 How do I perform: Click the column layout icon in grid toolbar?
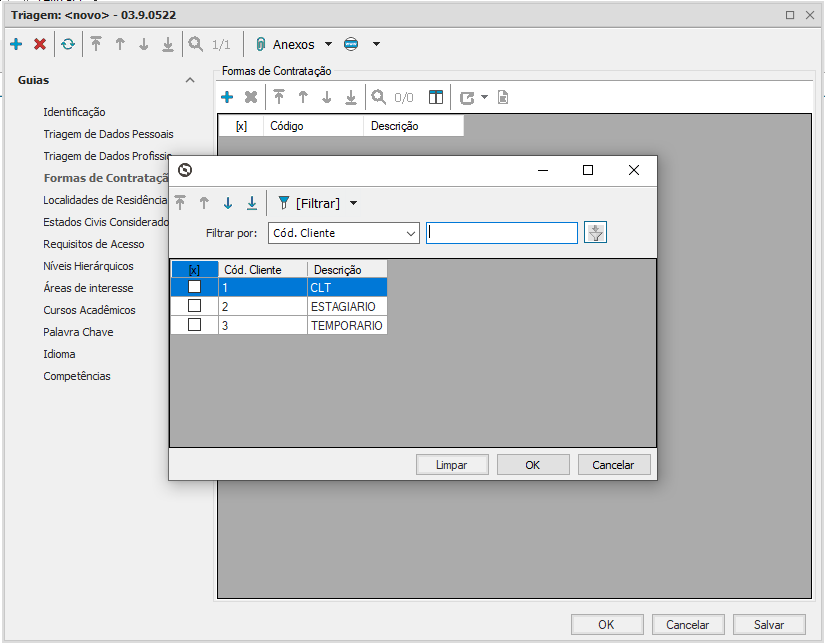click(435, 97)
